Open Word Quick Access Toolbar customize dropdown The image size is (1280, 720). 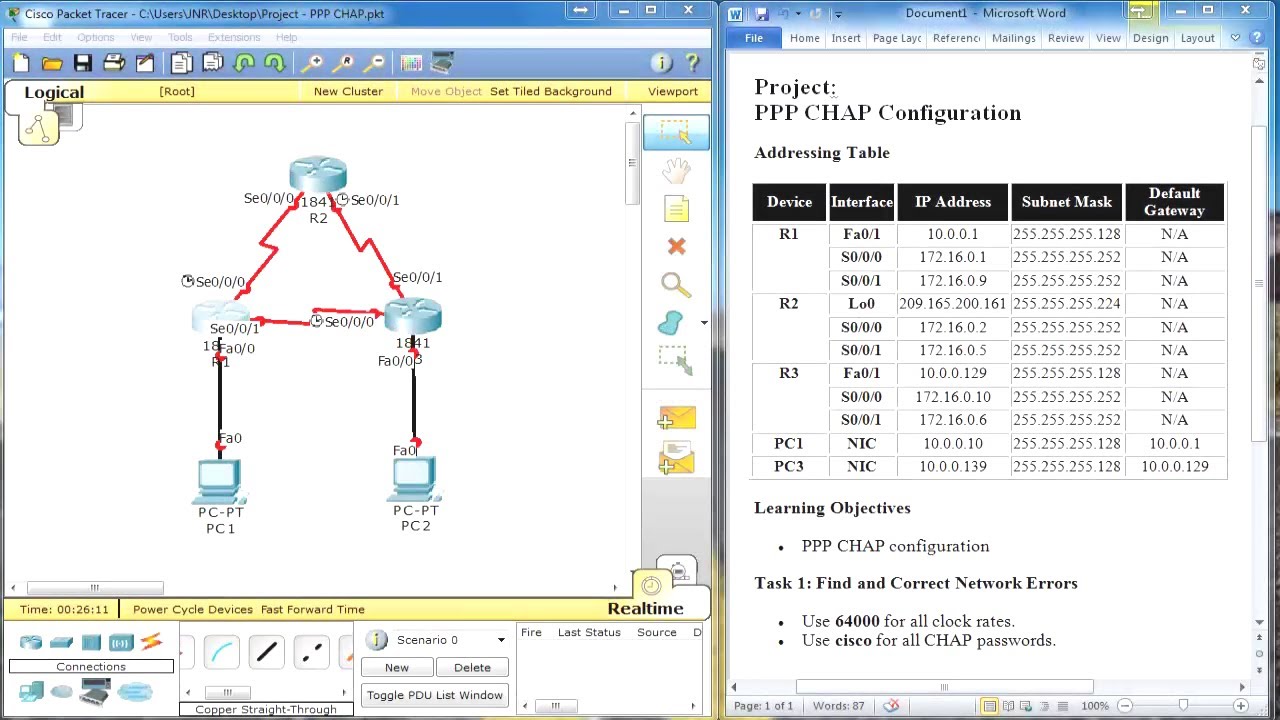tap(838, 14)
